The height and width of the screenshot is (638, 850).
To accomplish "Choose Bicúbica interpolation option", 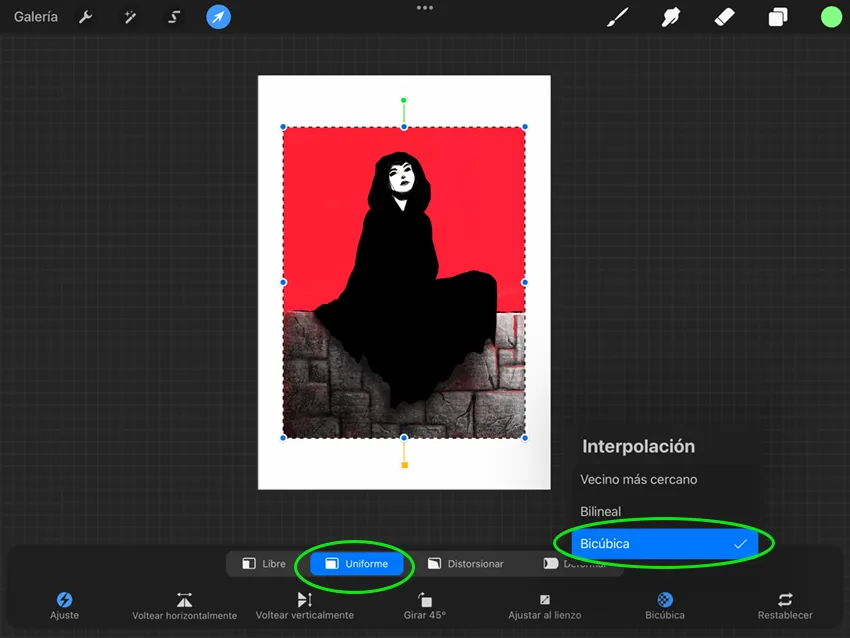I will tap(665, 543).
